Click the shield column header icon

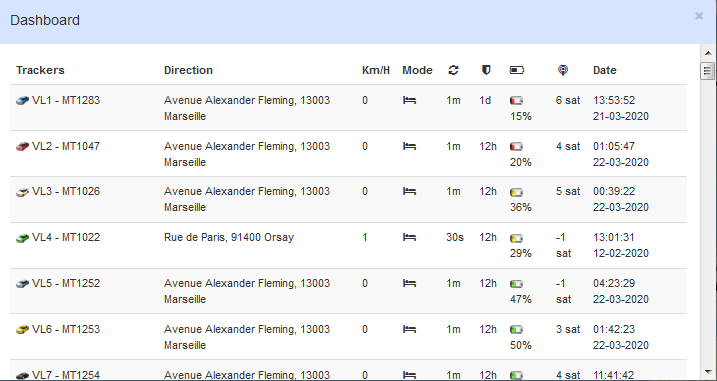click(486, 70)
